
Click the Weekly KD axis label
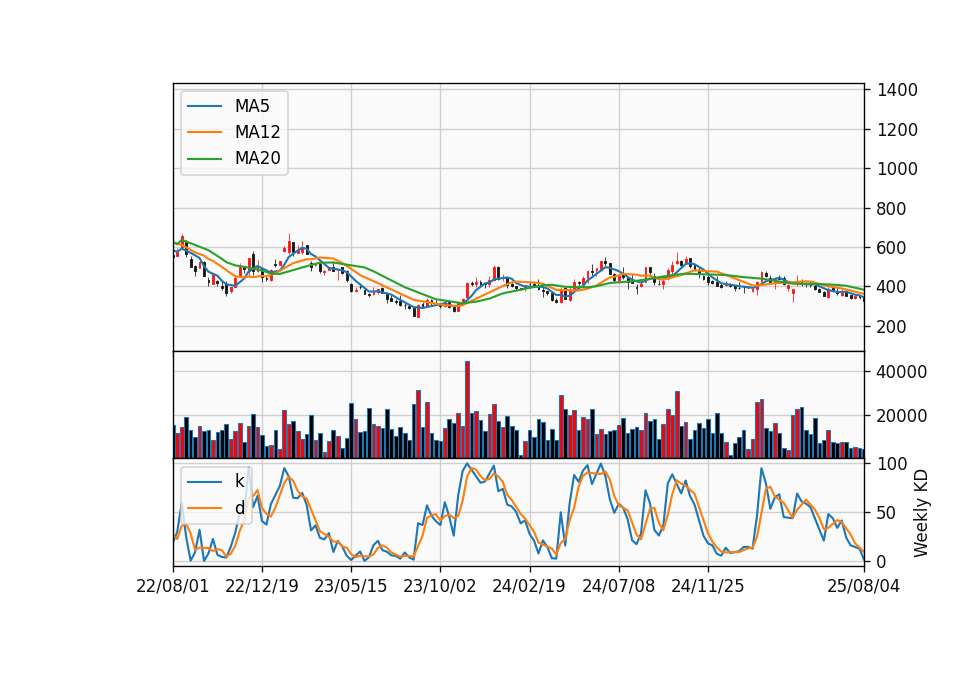tap(920, 513)
